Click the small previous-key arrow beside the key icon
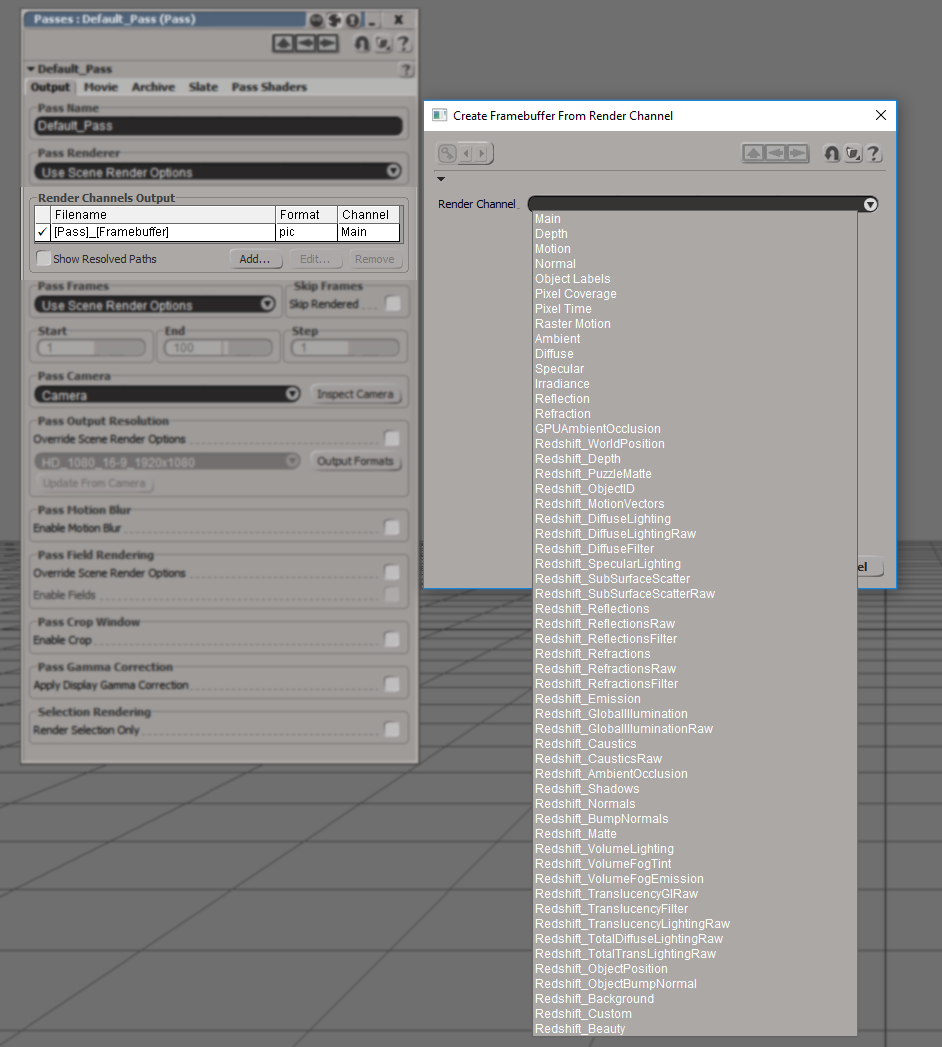 pyautogui.click(x=466, y=154)
